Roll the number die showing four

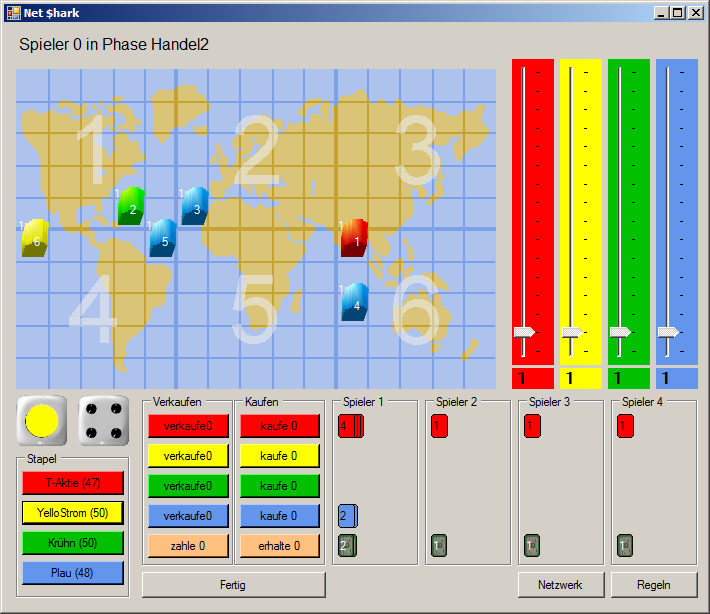click(x=104, y=421)
